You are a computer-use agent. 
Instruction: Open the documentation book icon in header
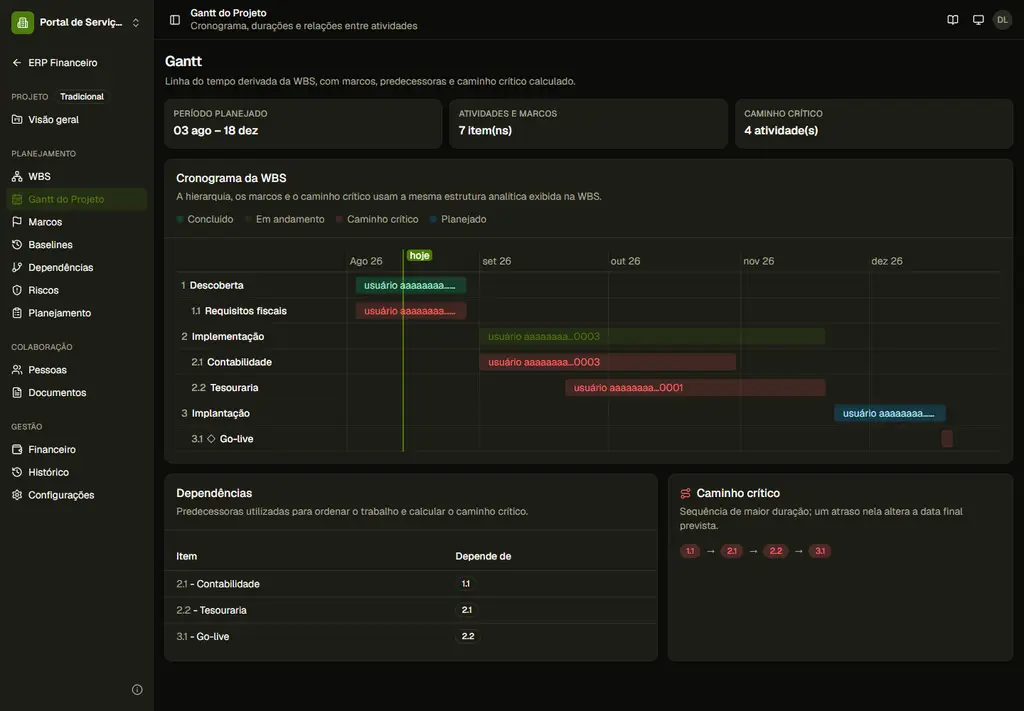click(953, 20)
